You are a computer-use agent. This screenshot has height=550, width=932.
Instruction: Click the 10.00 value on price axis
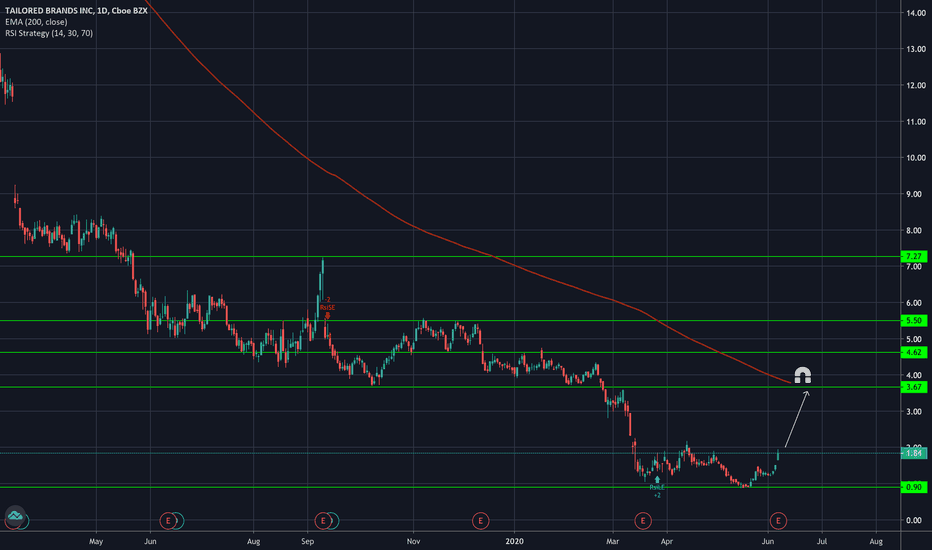click(x=915, y=158)
